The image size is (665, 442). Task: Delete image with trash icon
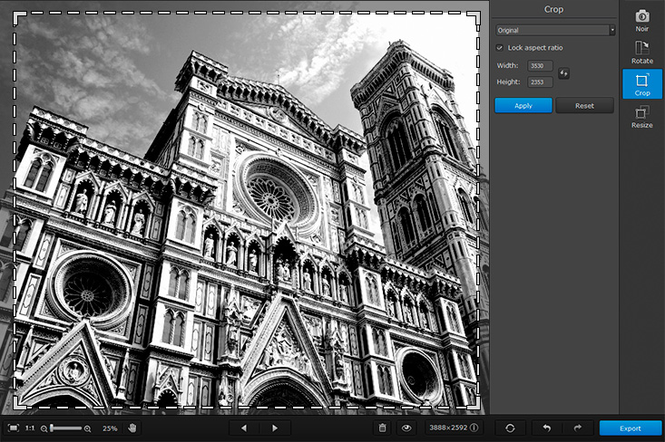[x=382, y=428]
